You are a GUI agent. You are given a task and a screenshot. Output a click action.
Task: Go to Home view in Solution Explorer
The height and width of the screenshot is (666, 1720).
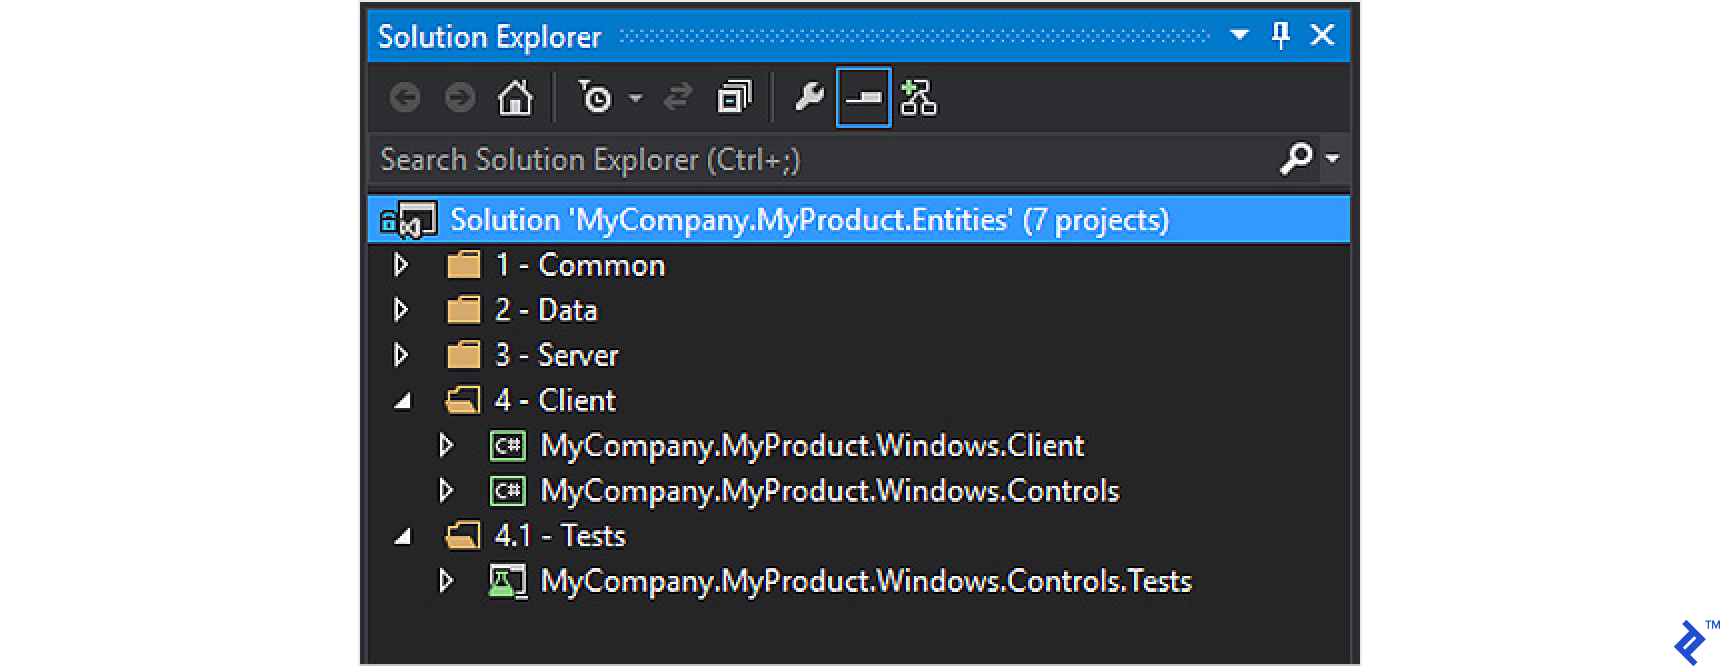point(515,98)
